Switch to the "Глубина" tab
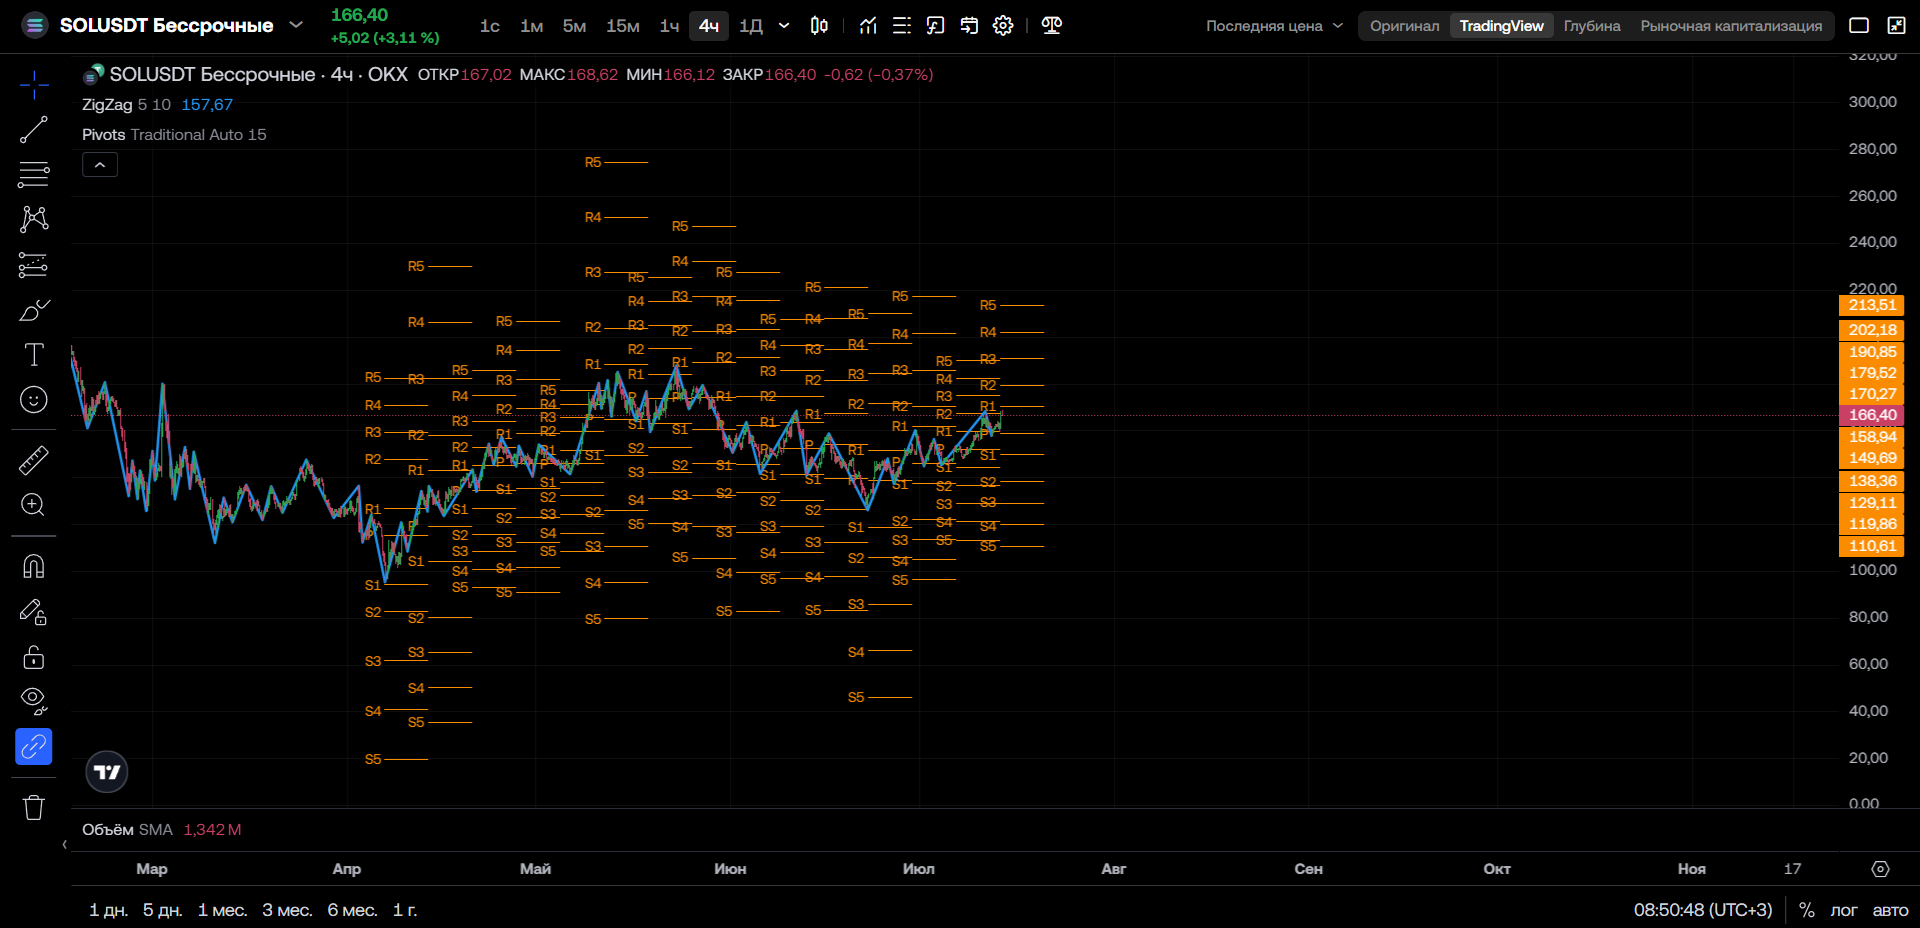1920x928 pixels. point(1591,26)
